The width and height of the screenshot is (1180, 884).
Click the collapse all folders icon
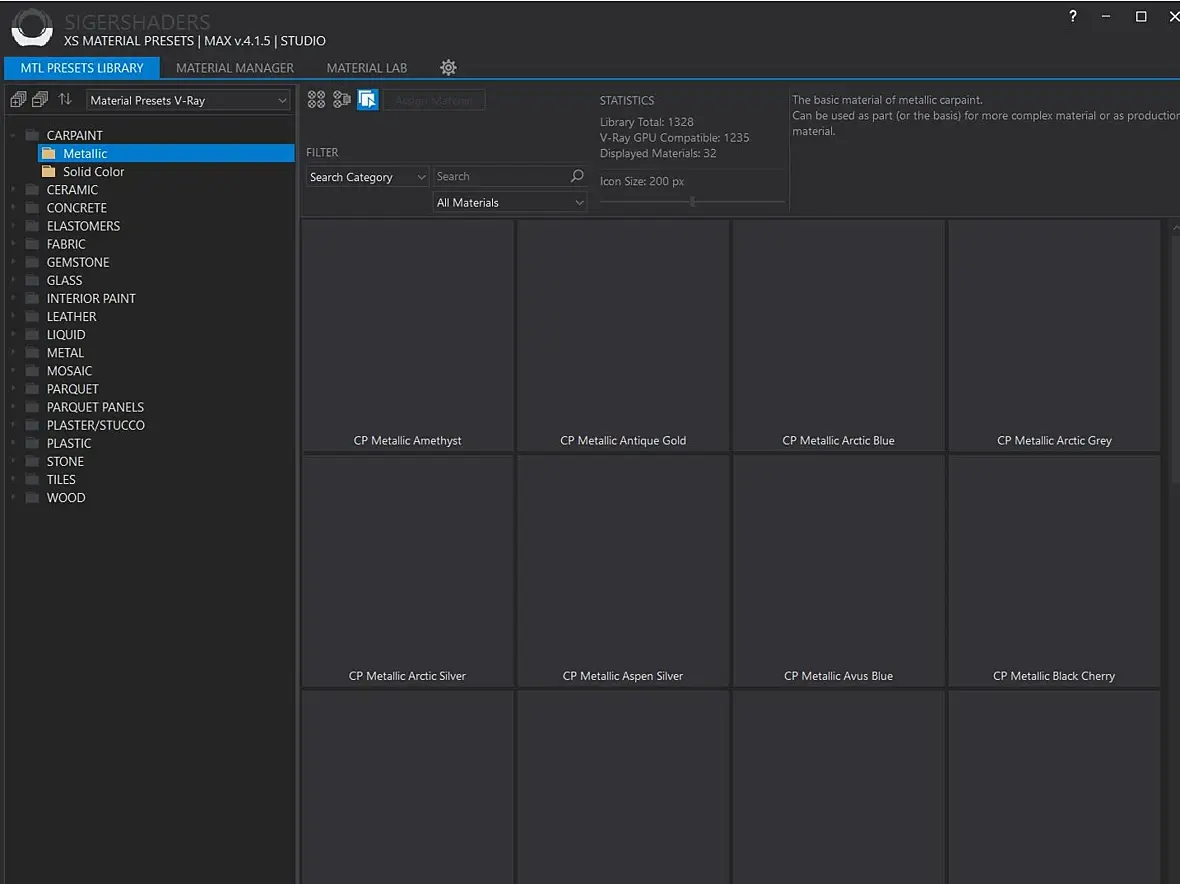(x=40, y=100)
